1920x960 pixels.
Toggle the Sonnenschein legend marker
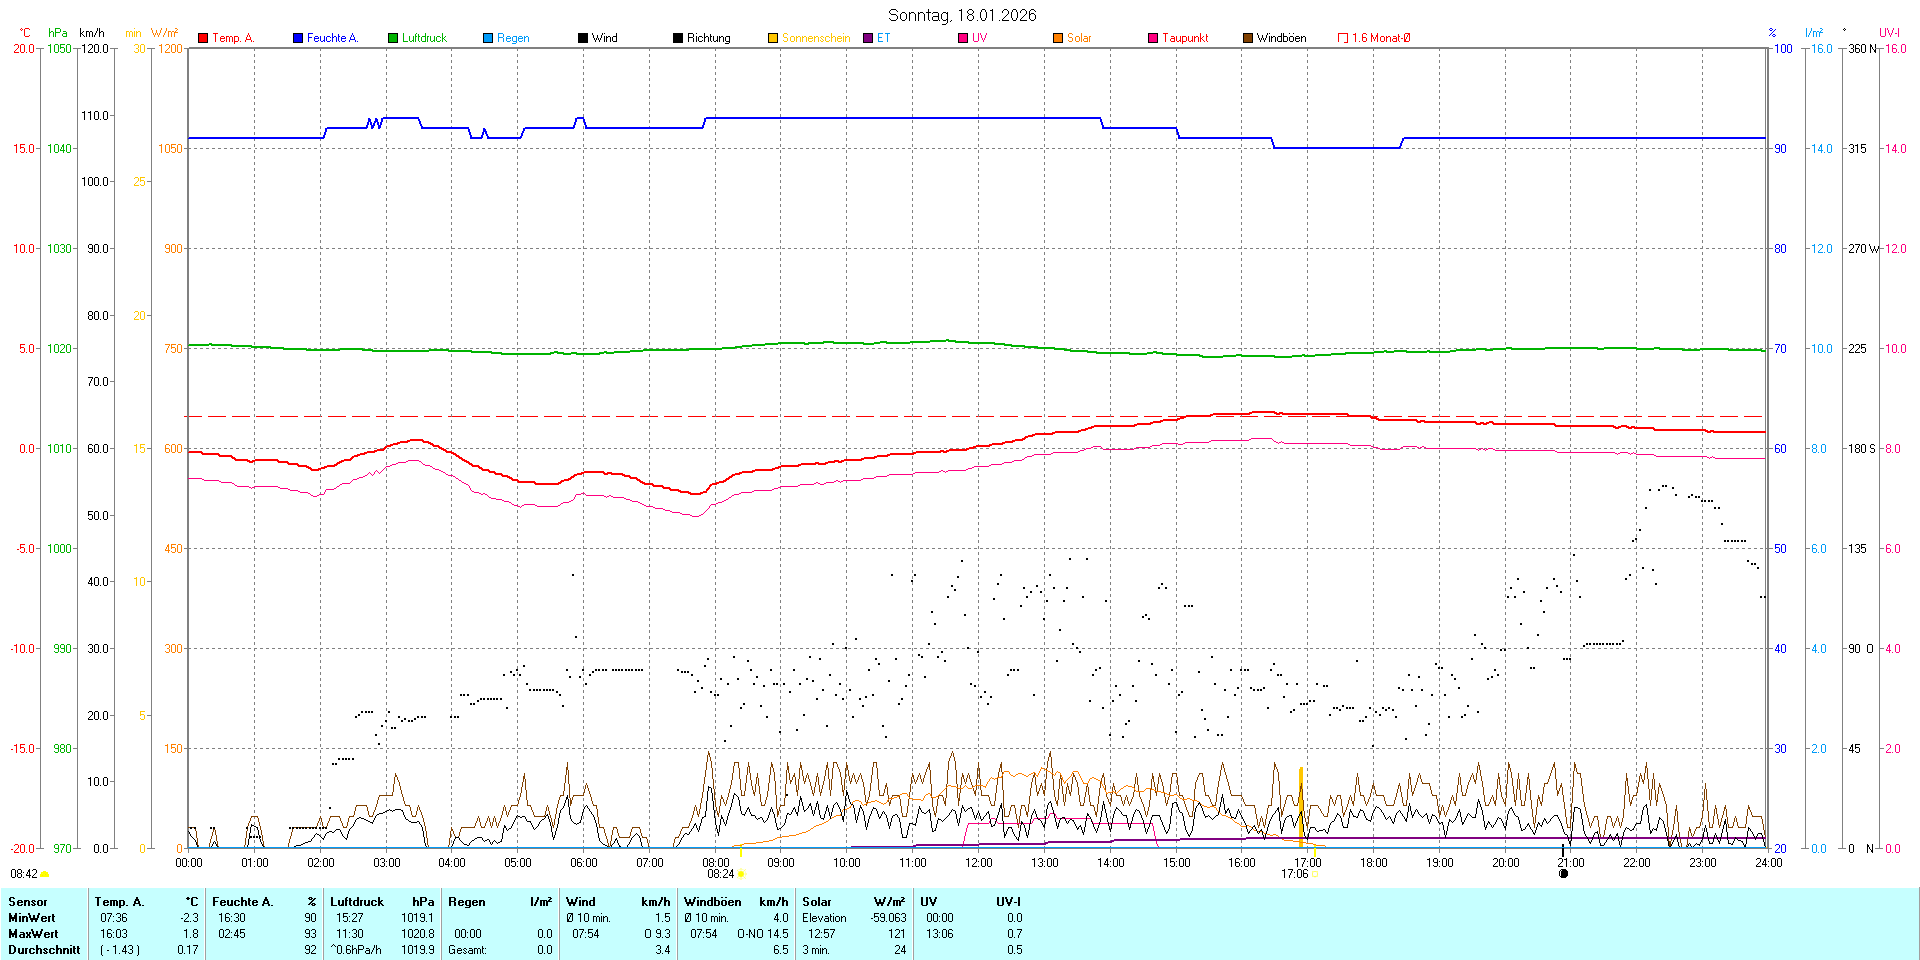pyautogui.click(x=773, y=38)
